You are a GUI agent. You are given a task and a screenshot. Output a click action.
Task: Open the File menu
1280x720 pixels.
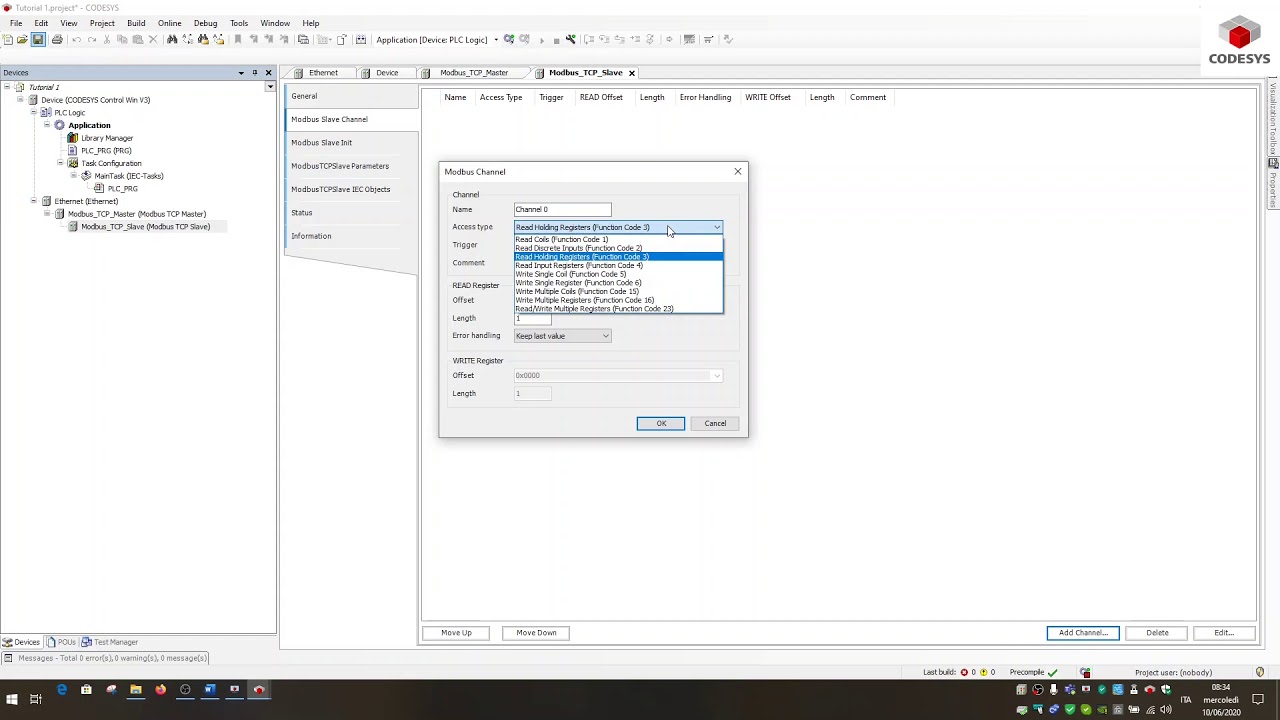point(16,23)
